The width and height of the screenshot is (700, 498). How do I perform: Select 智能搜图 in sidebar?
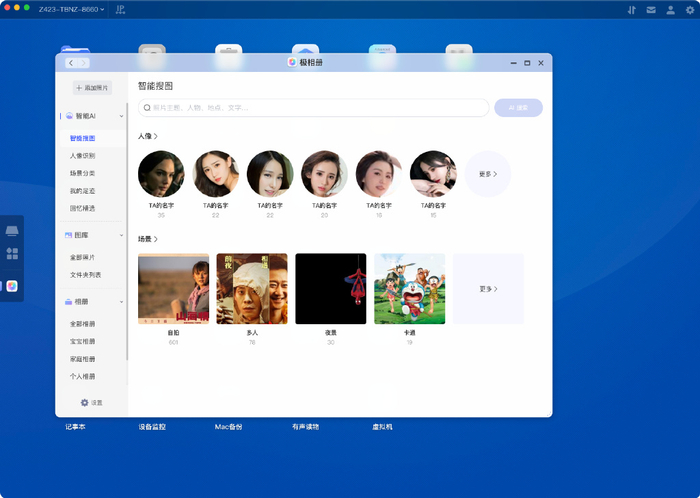[x=83, y=138]
